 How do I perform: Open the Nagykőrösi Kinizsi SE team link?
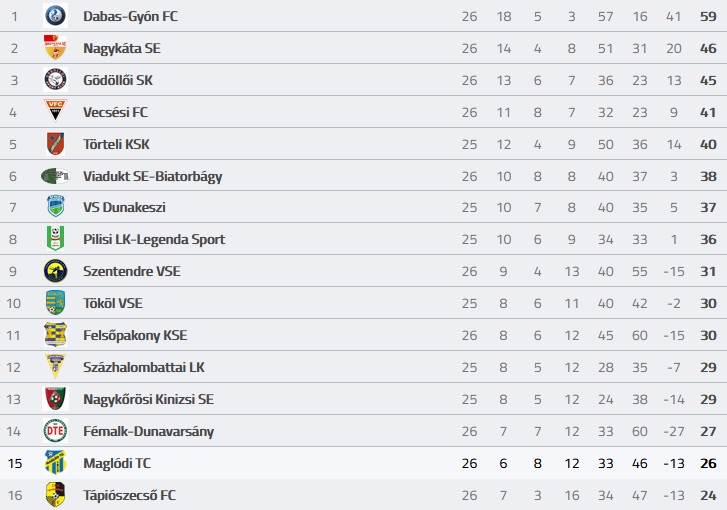[148, 399]
